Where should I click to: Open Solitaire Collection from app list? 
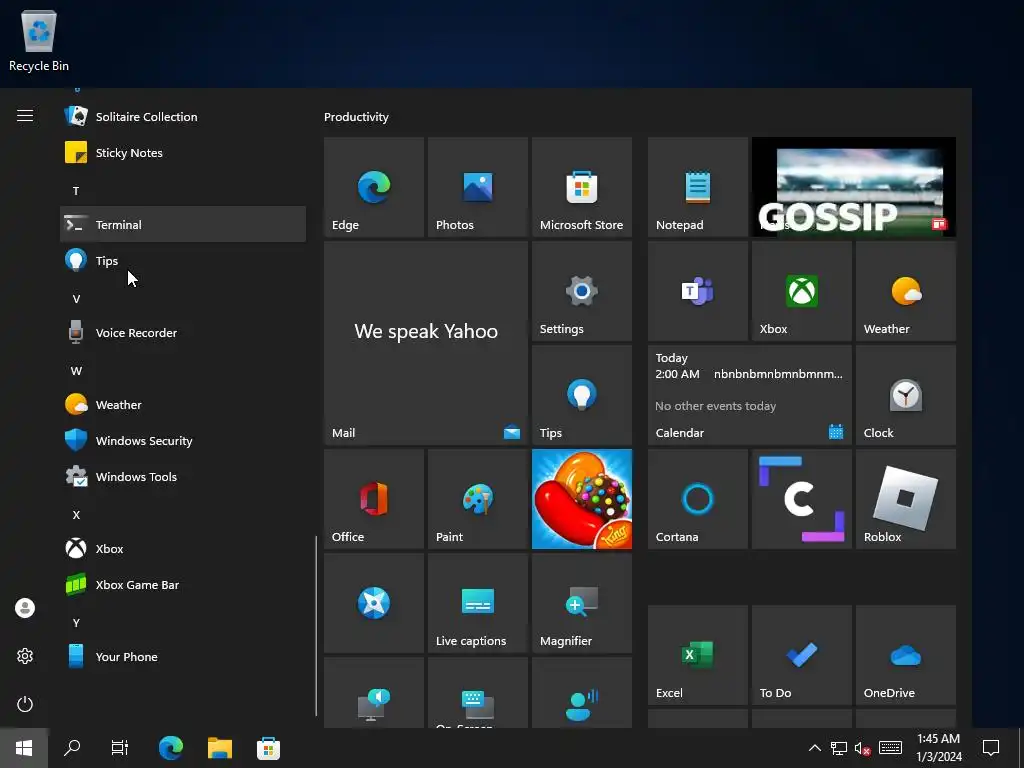pos(183,117)
